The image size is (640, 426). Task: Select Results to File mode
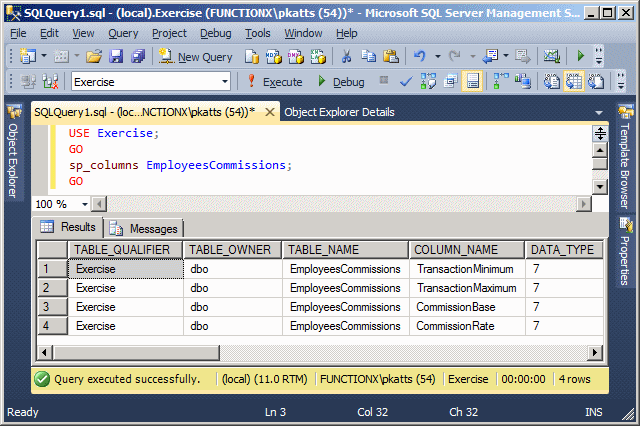point(596,81)
